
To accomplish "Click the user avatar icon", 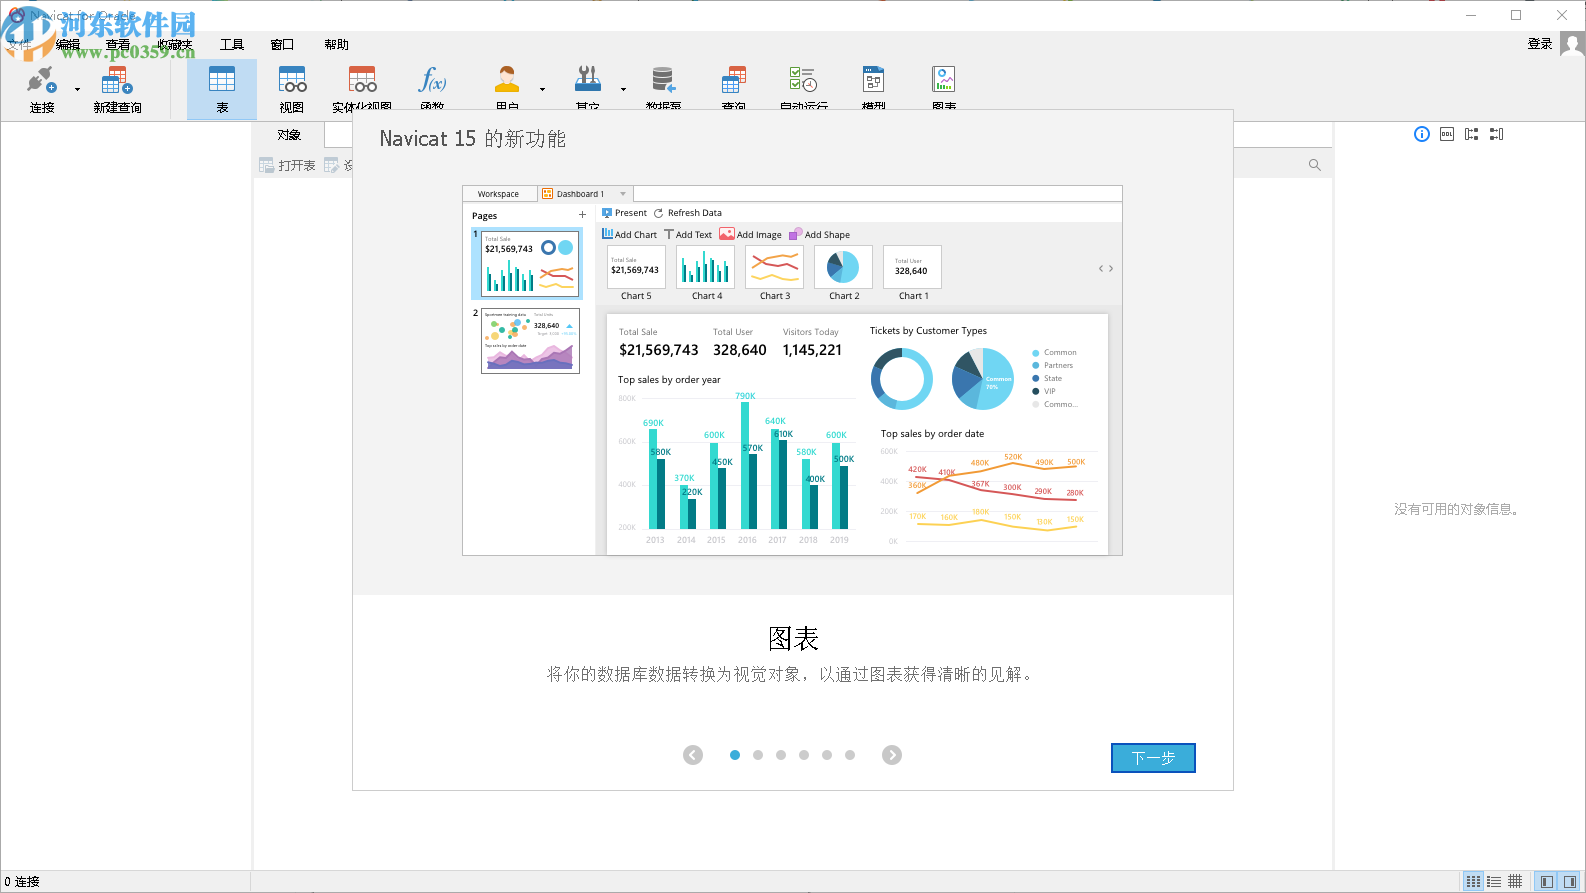I will 1572,44.
